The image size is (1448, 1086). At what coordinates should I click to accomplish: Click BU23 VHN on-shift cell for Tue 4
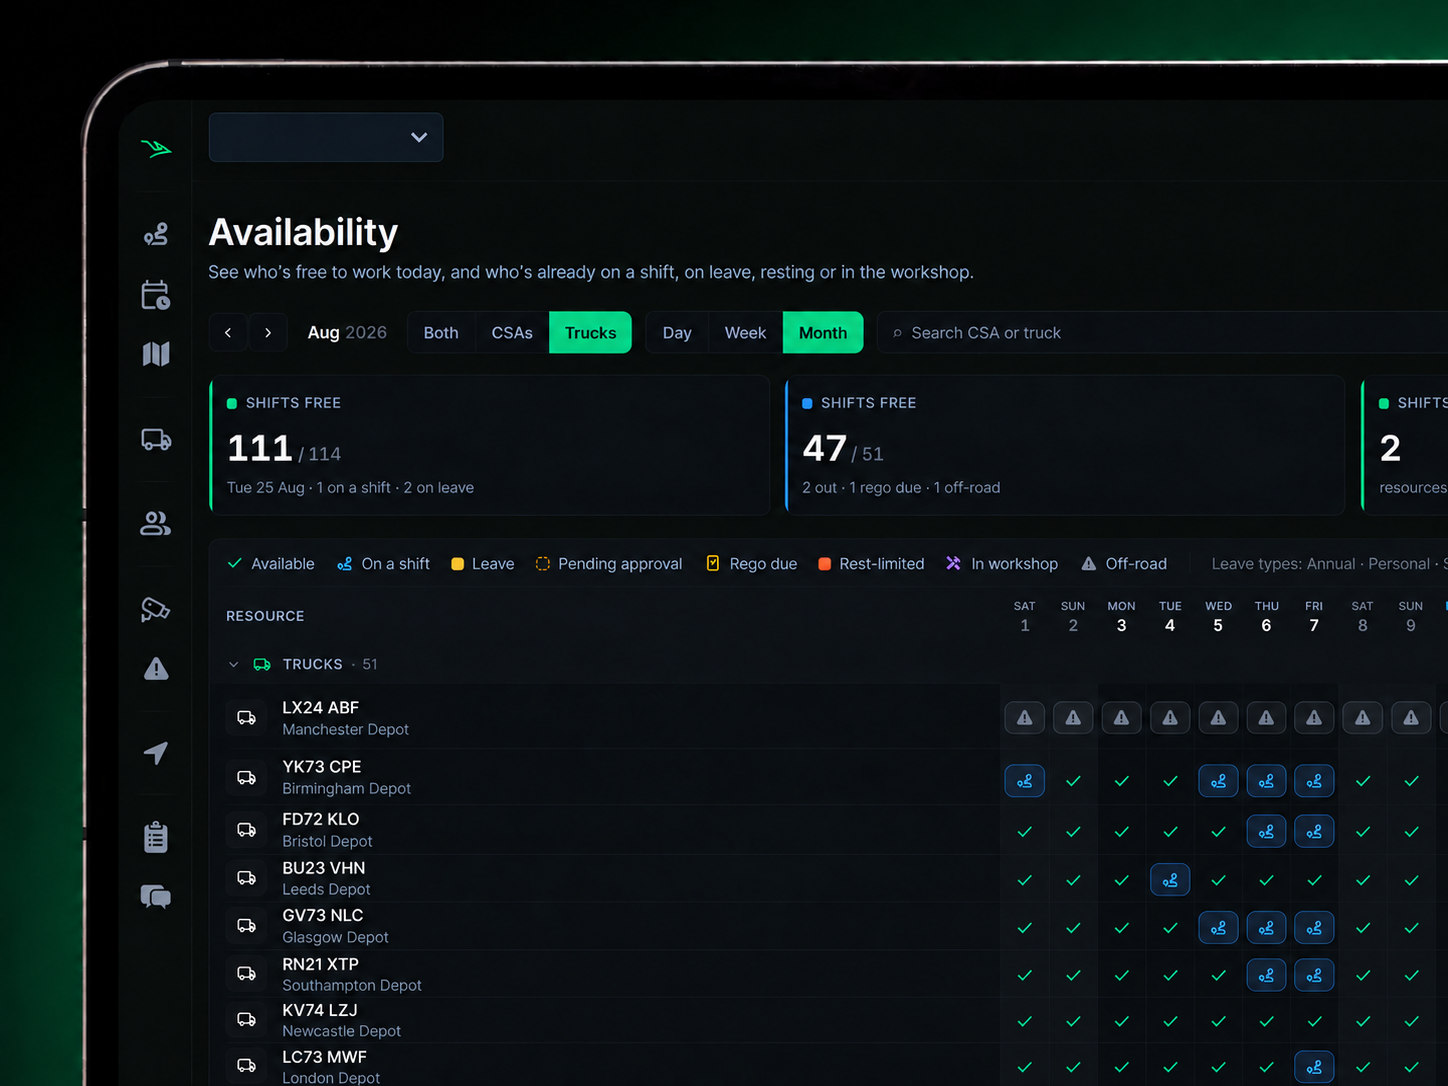point(1170,880)
